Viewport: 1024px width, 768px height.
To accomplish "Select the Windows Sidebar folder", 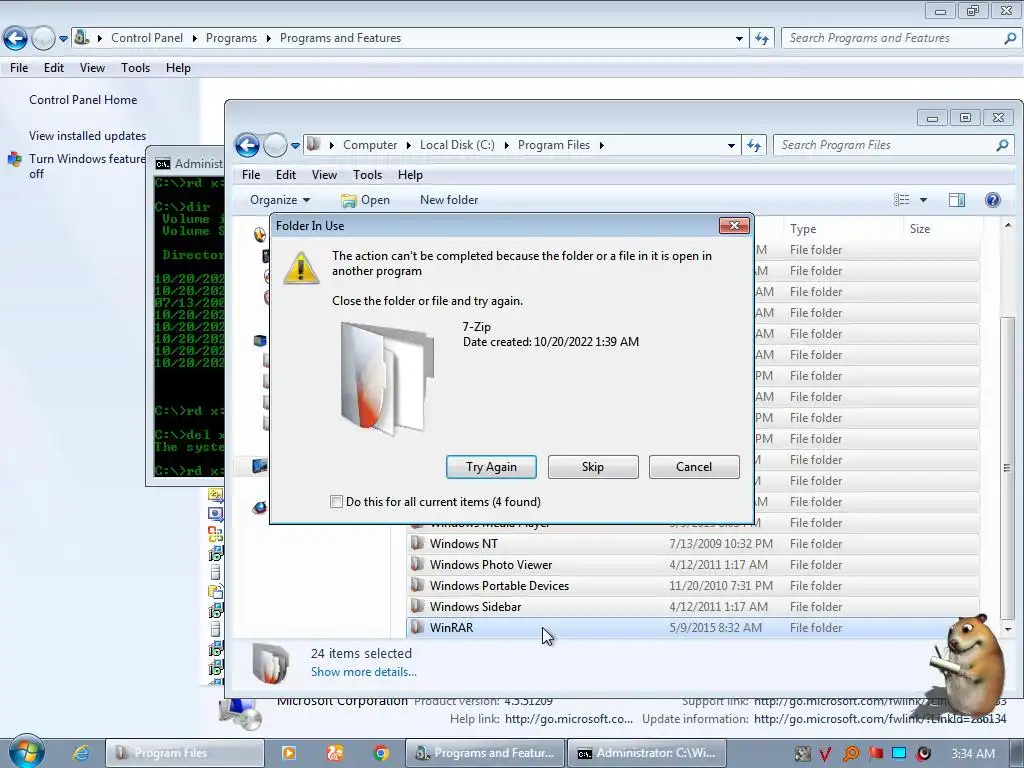I will pos(692,607).
